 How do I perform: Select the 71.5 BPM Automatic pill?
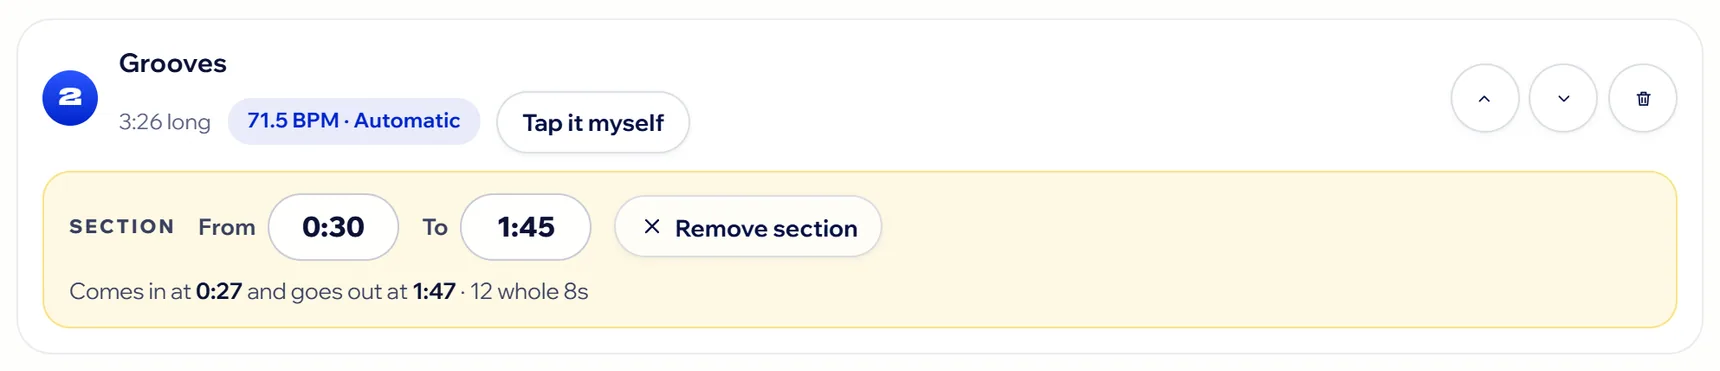[354, 121]
